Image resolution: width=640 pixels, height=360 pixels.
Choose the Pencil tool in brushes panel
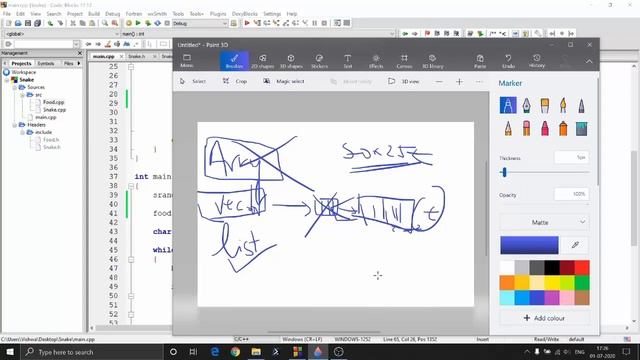[508, 129]
